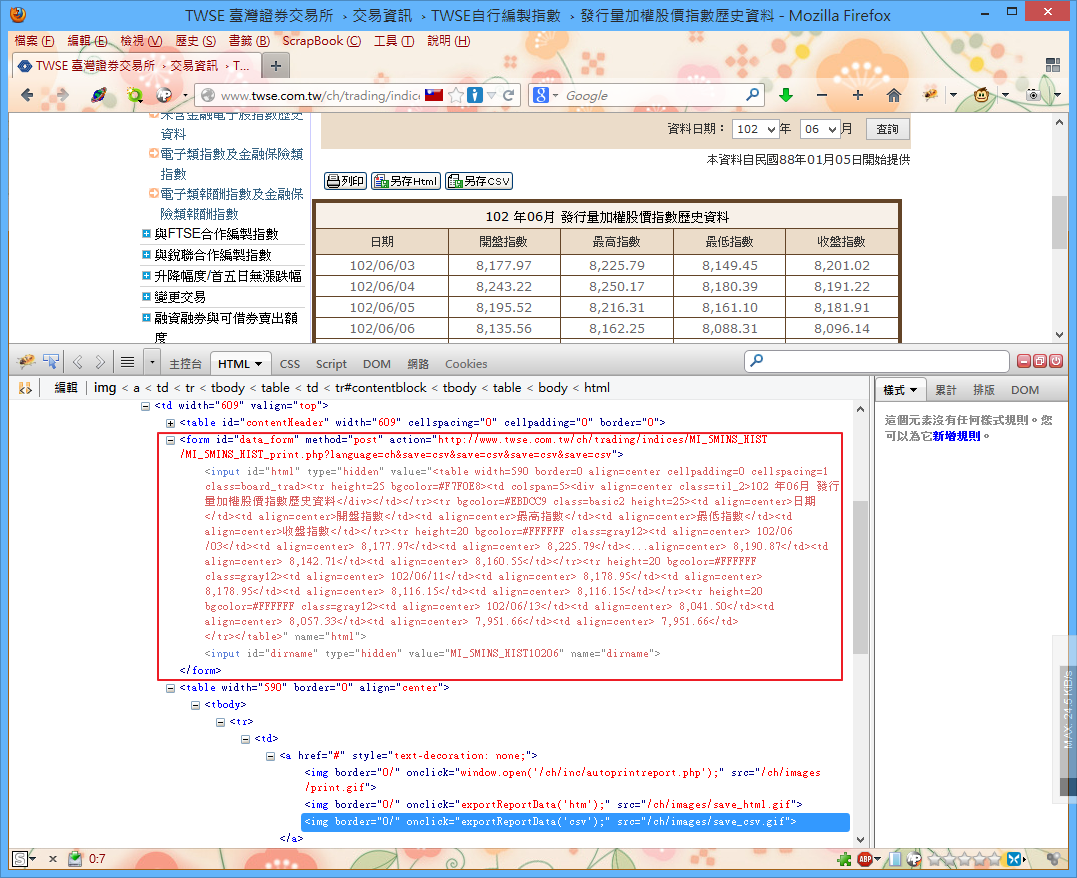Image resolution: width=1077 pixels, height=878 pixels.
Task: Reload the page with the refresh icon
Action: [508, 95]
